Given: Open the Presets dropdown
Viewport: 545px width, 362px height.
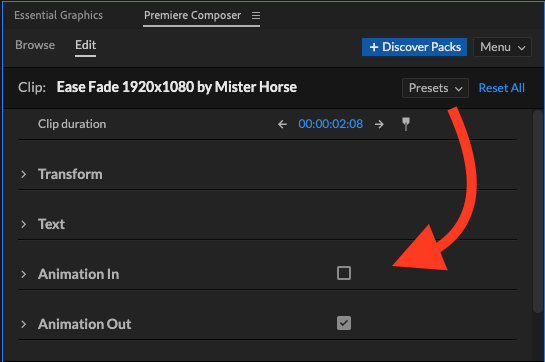Looking at the screenshot, I should click(x=435, y=88).
